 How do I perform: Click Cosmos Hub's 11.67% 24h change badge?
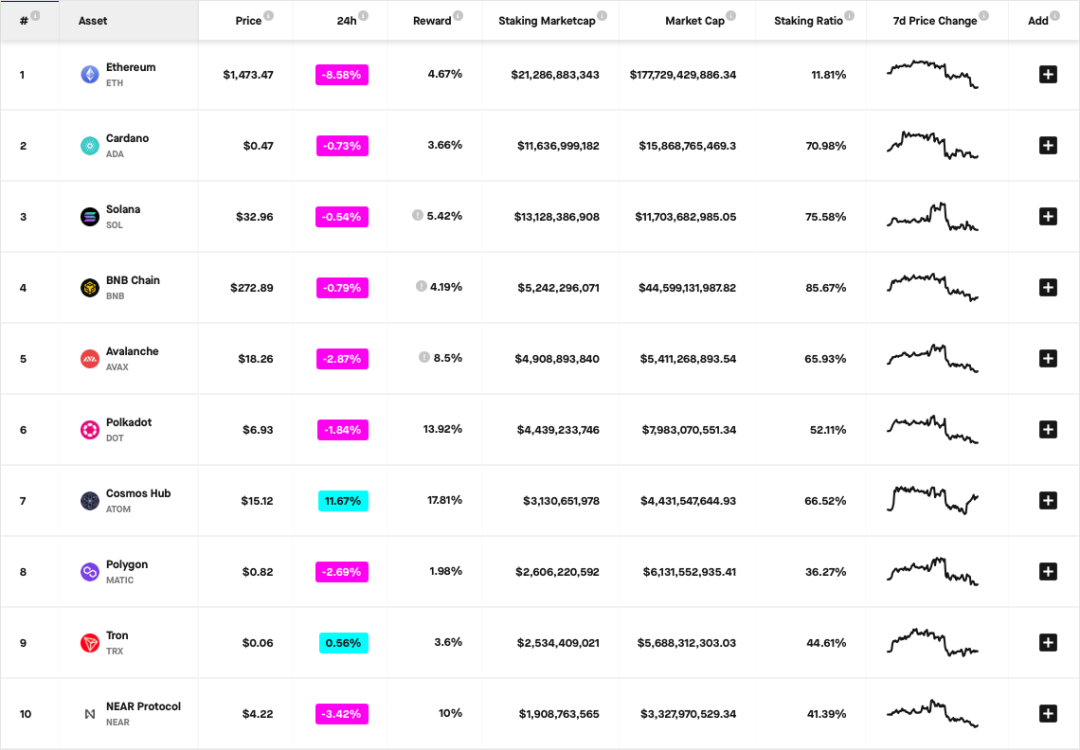343,501
